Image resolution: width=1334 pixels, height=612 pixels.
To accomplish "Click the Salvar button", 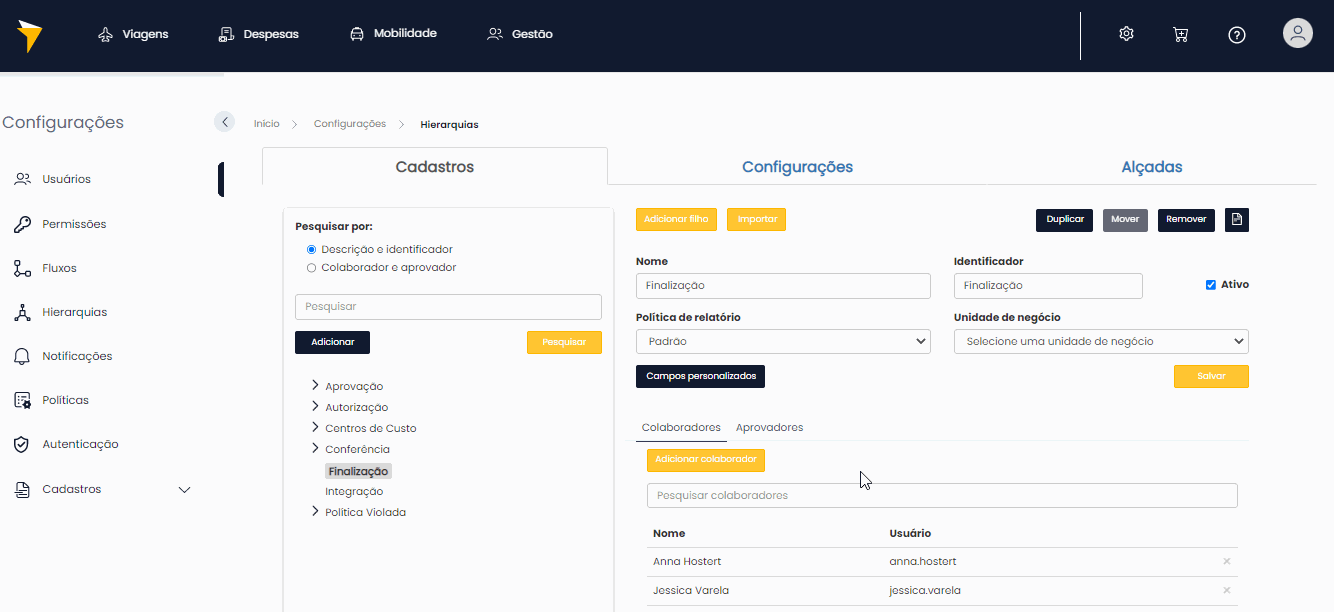I will point(1211,376).
